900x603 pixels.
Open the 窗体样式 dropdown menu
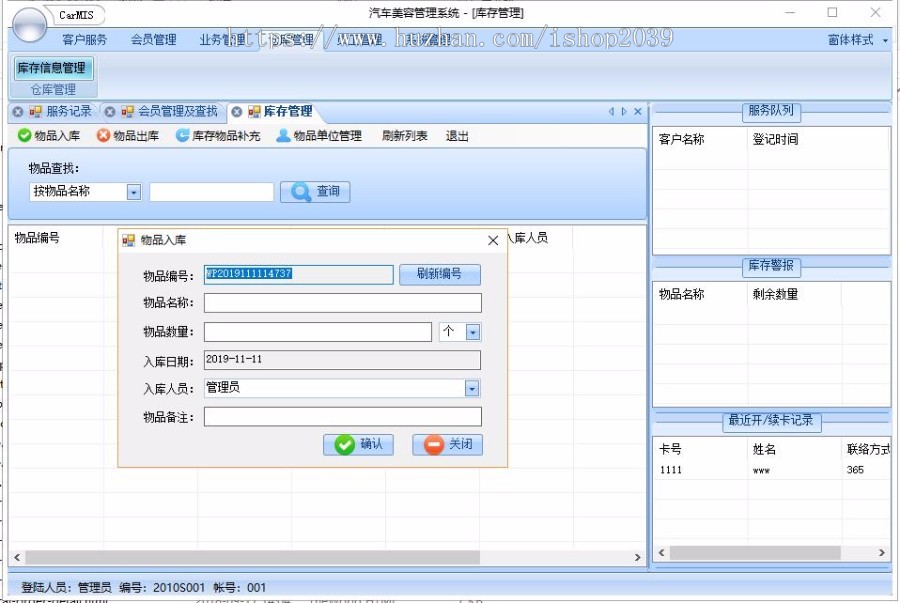[x=858, y=40]
